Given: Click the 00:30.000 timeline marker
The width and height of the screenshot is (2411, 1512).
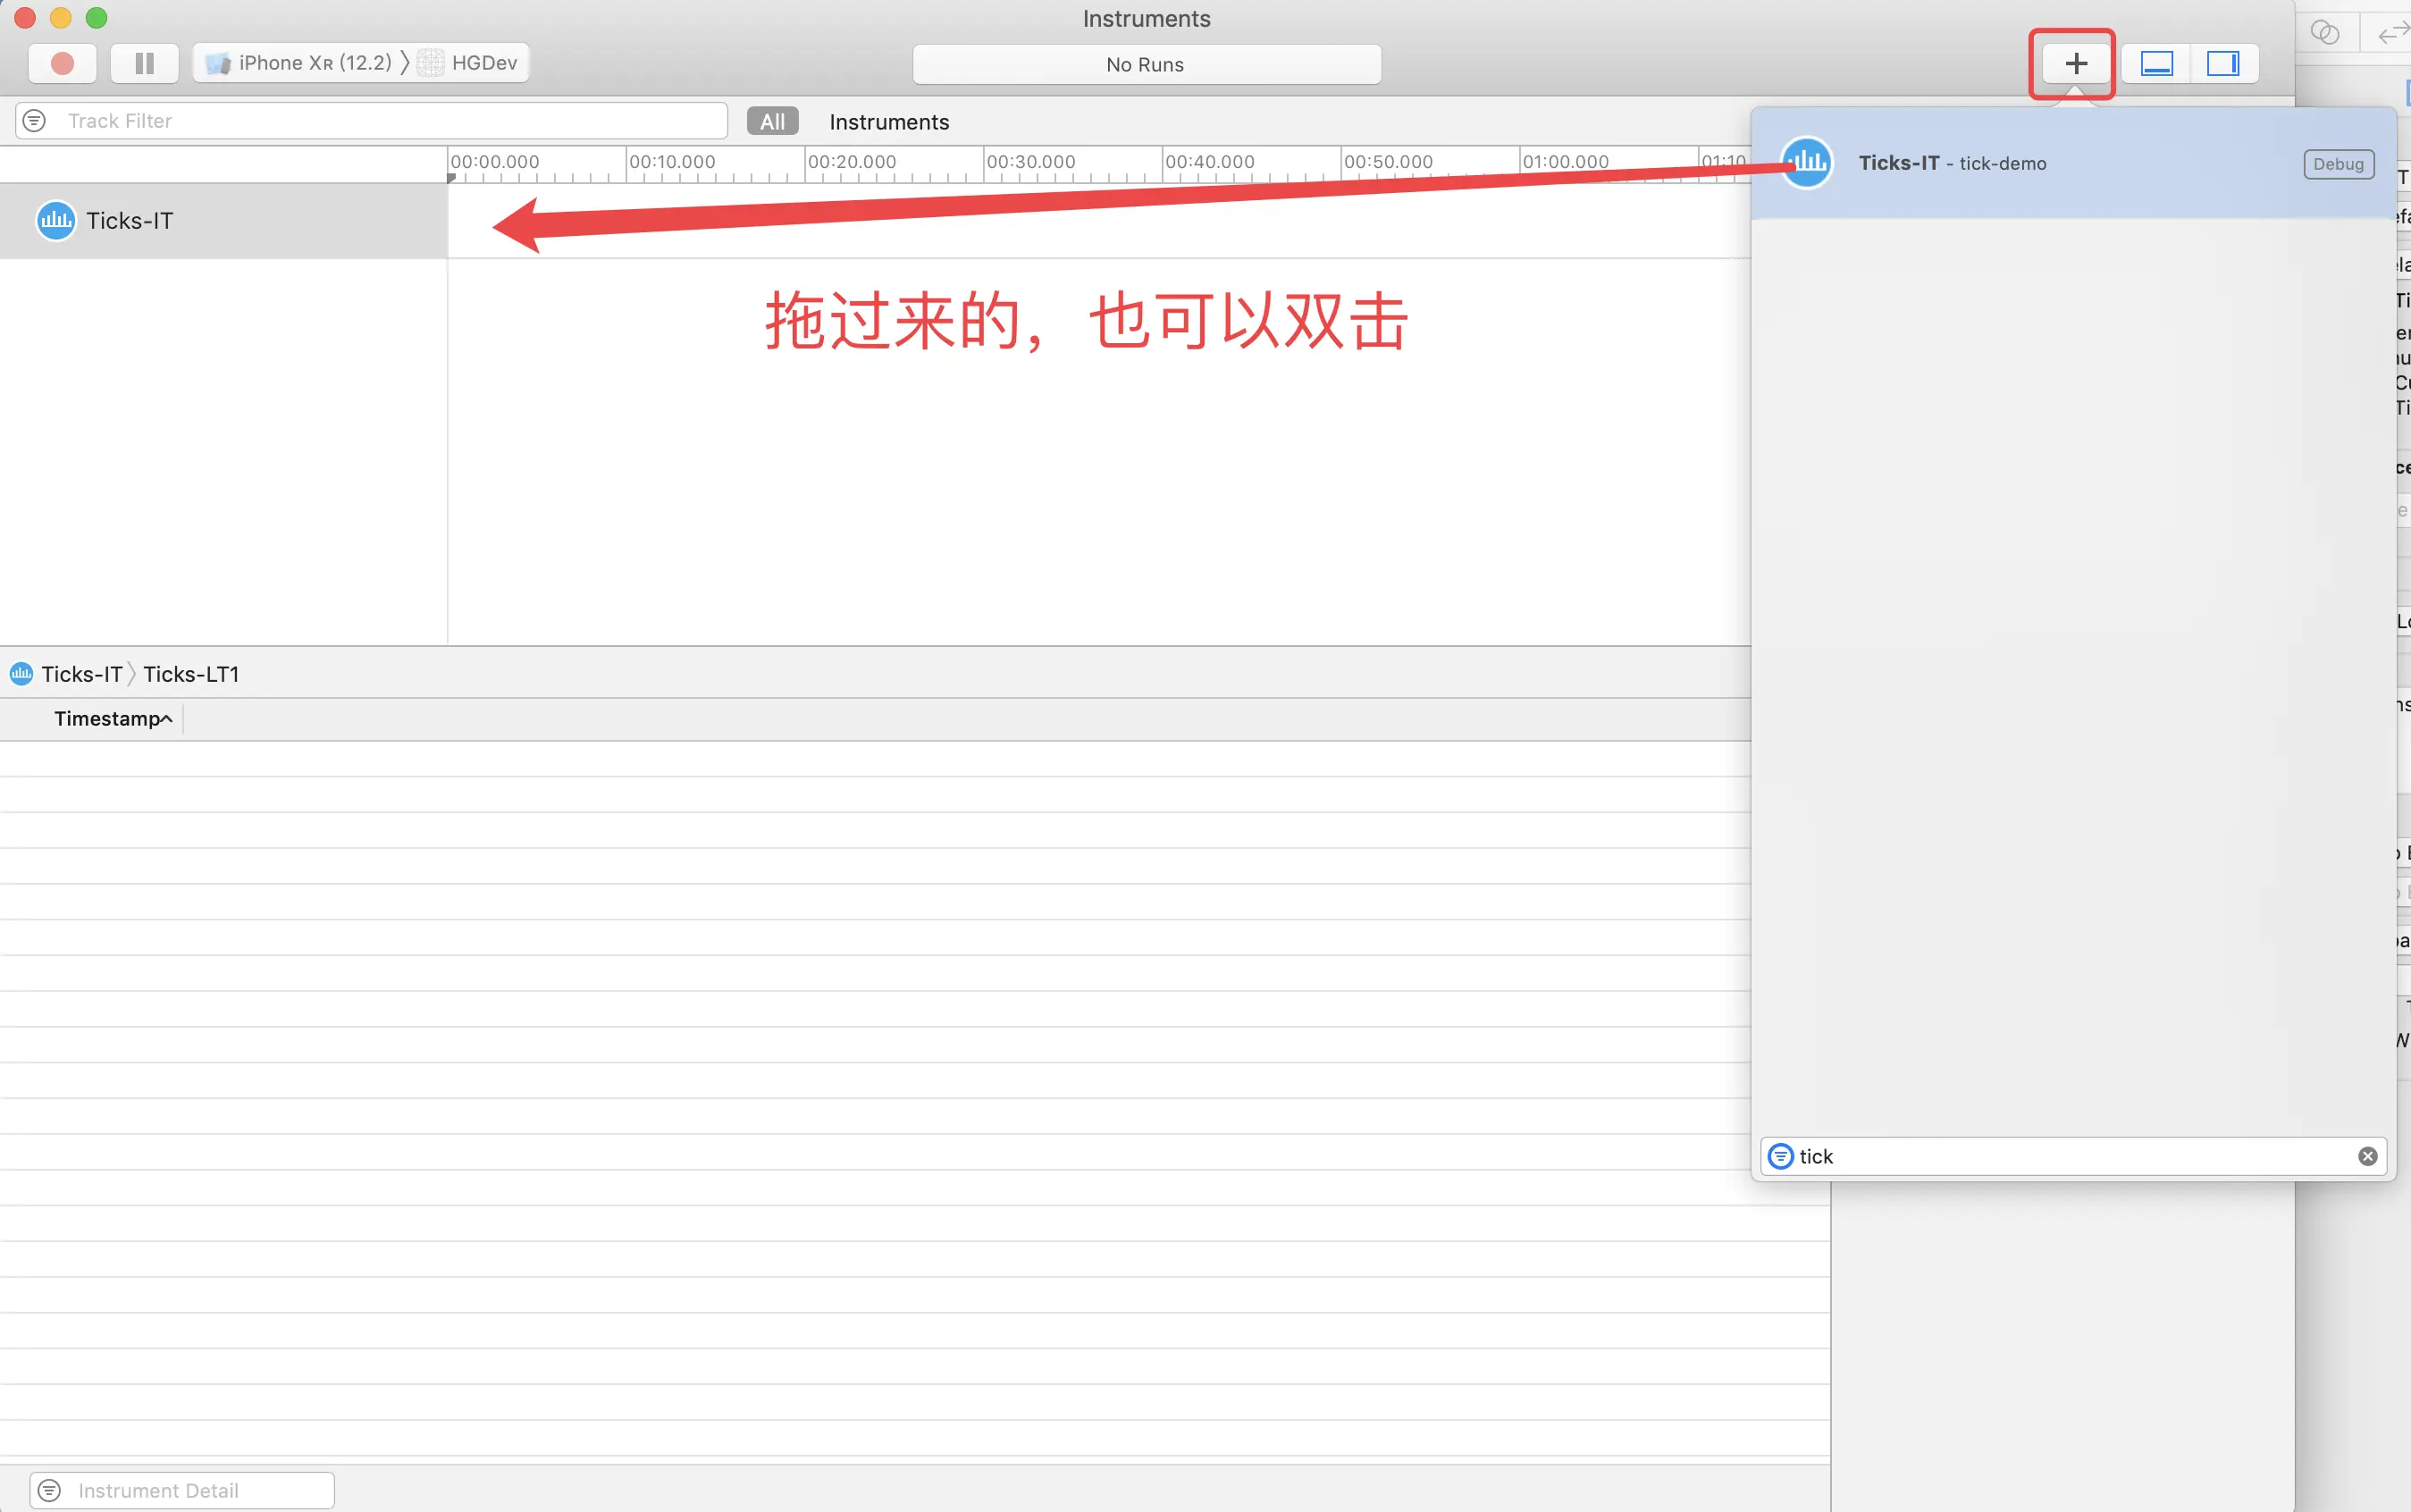Looking at the screenshot, I should click(1030, 162).
